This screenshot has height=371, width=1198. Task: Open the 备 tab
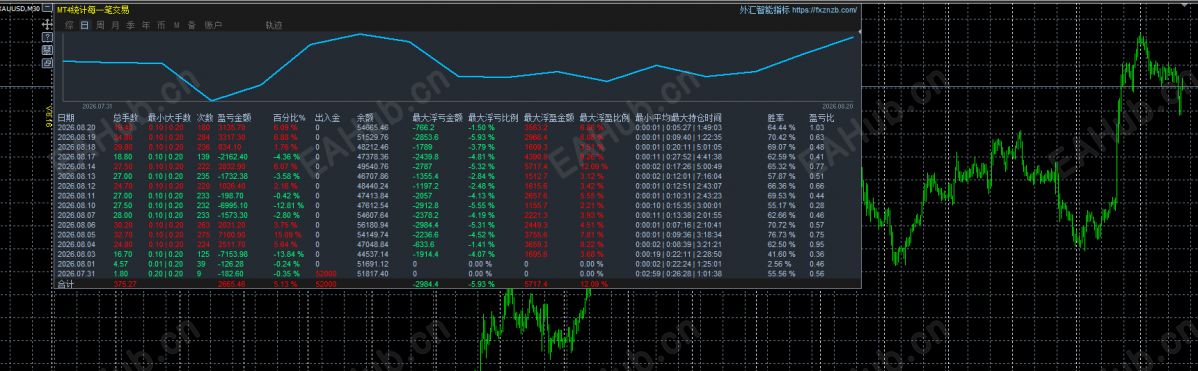191,25
